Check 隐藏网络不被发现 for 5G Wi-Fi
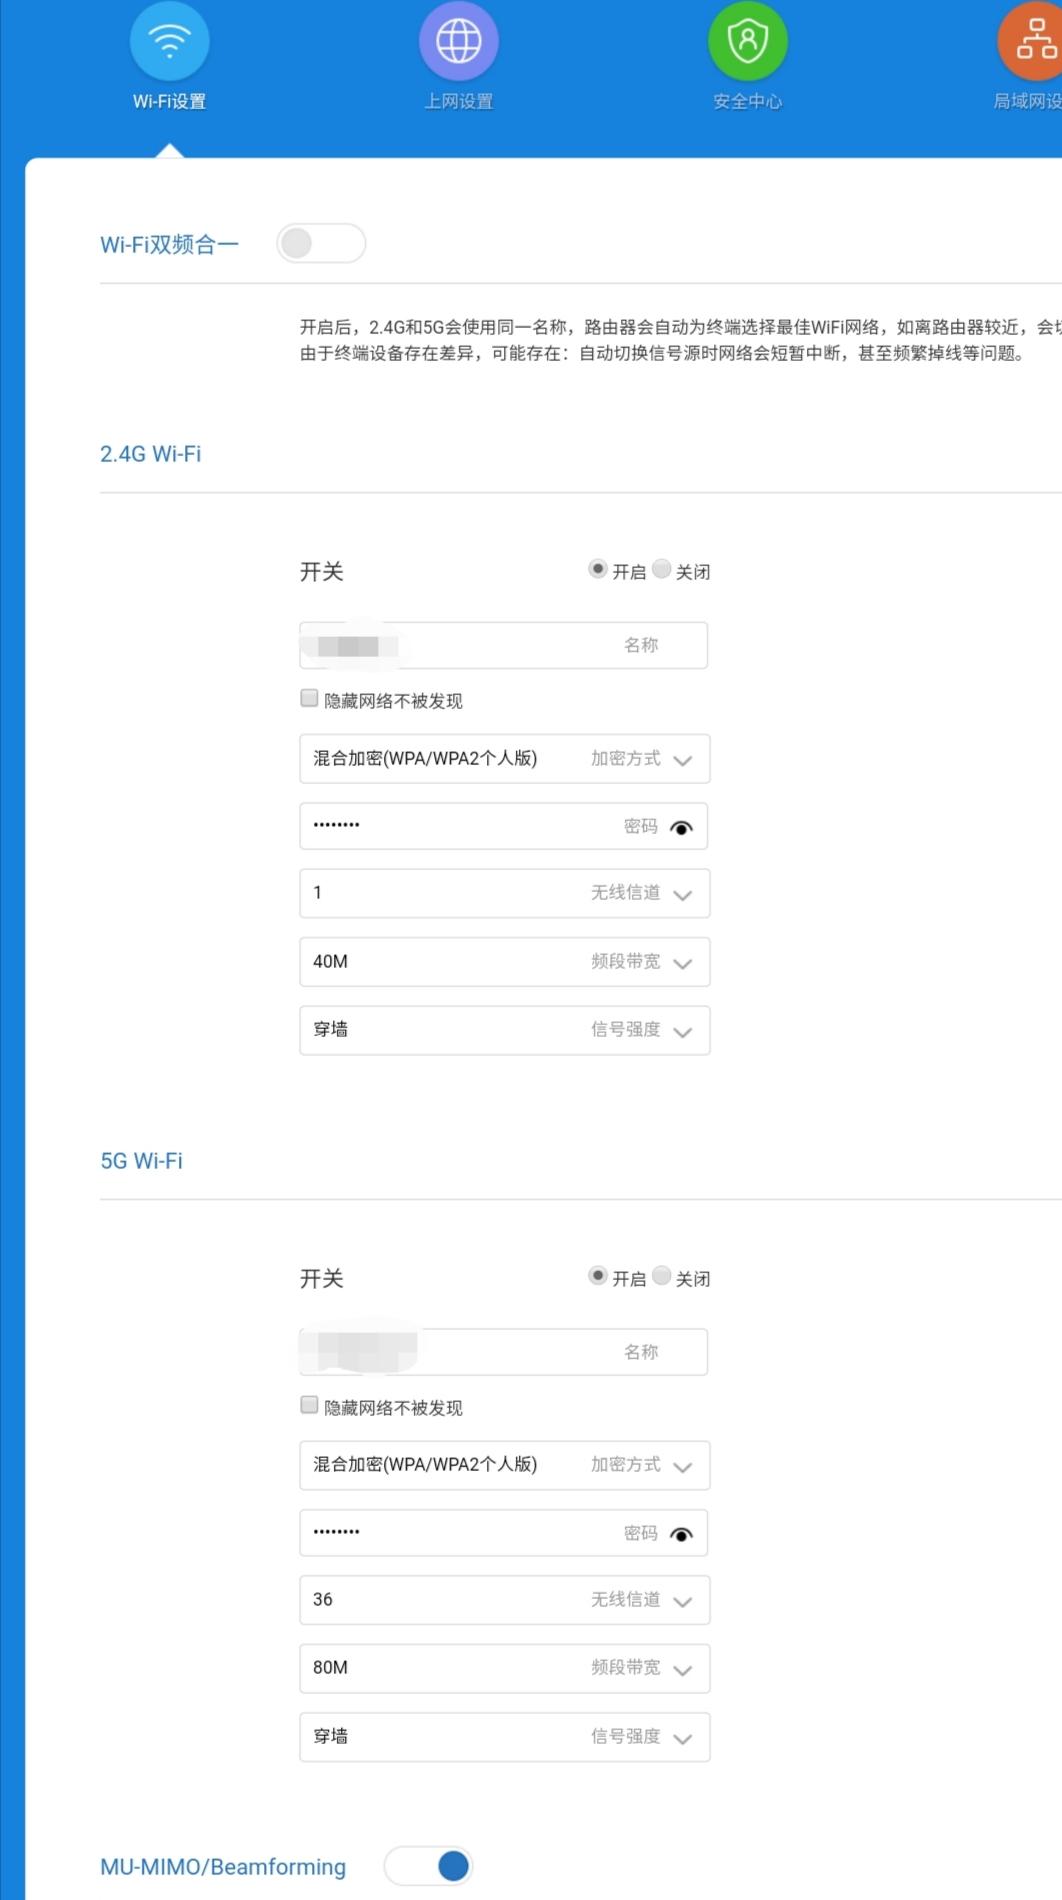 tap(309, 1405)
